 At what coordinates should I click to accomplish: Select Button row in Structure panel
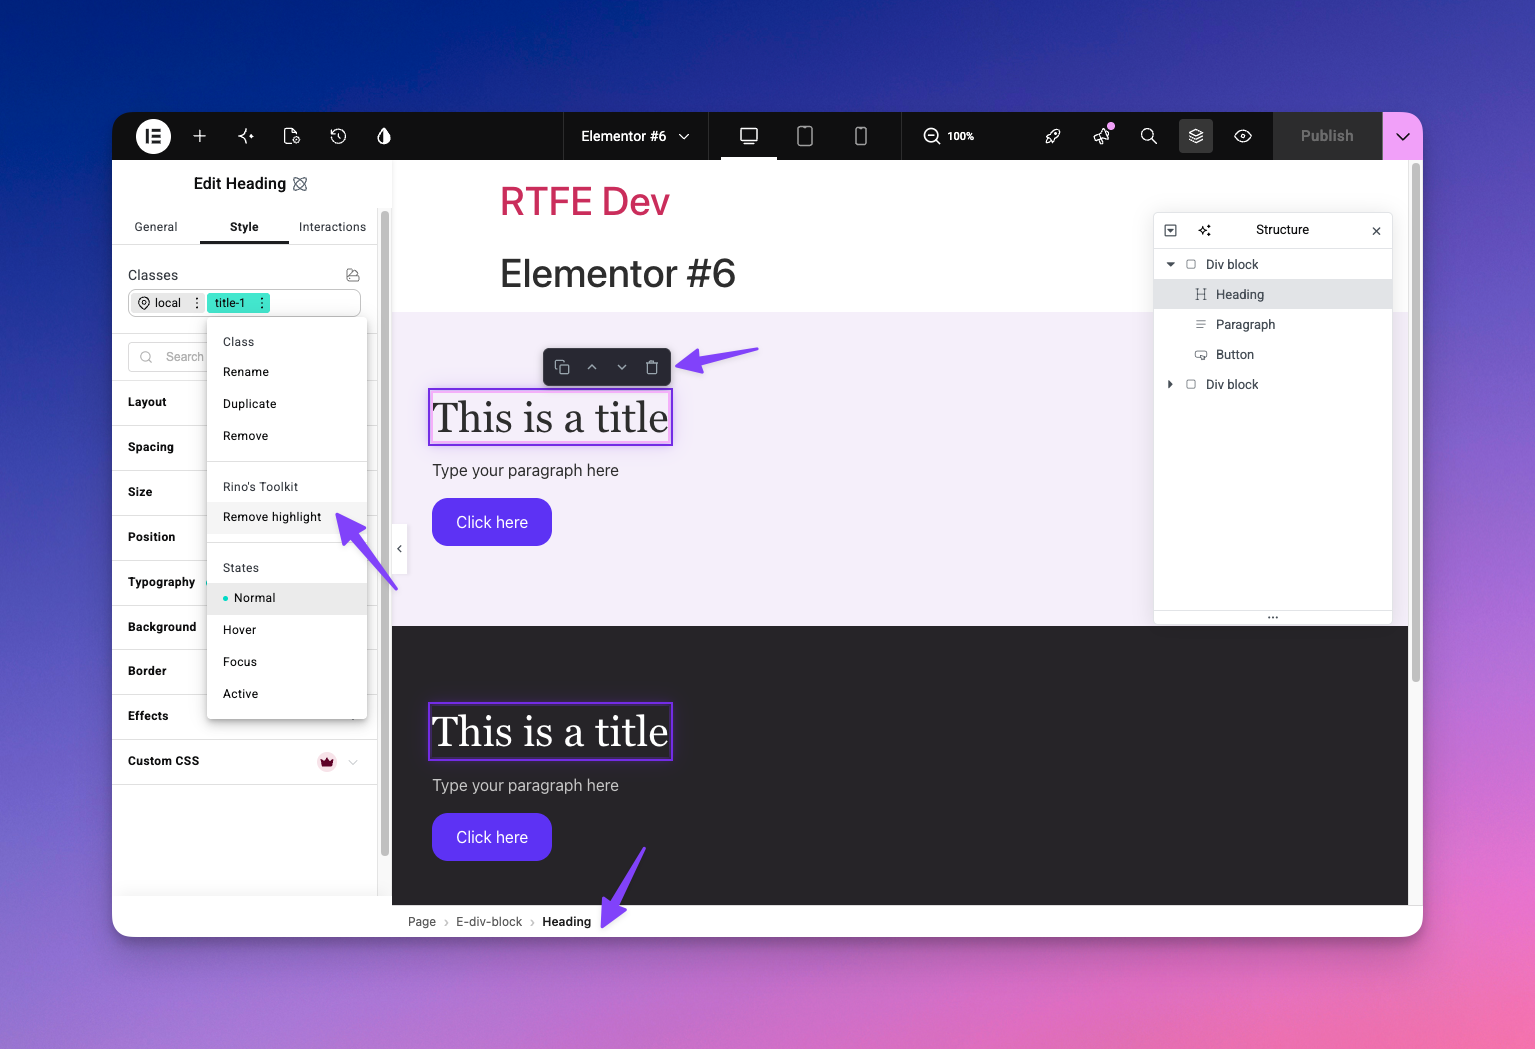coord(1273,355)
